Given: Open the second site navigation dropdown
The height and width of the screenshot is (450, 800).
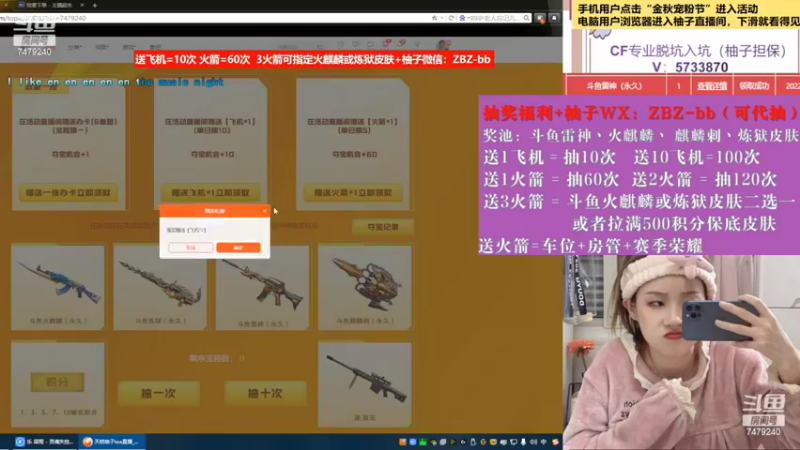Looking at the screenshot, I should point(102,47).
